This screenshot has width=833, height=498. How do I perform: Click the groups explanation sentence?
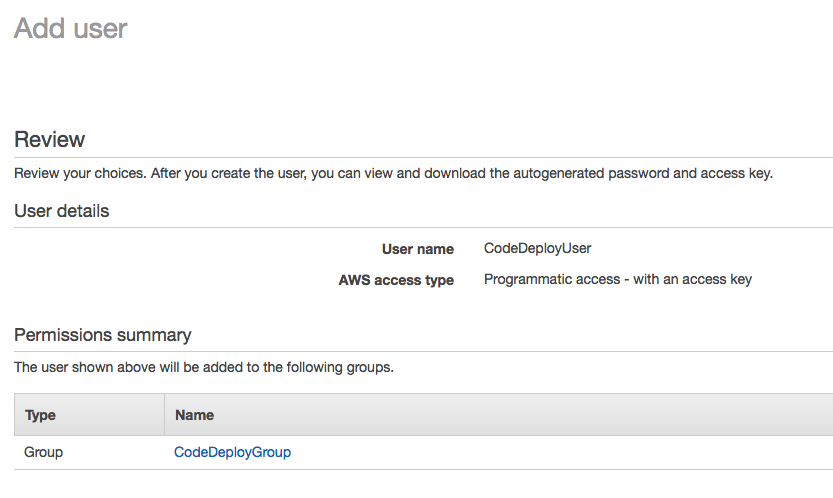pos(204,367)
